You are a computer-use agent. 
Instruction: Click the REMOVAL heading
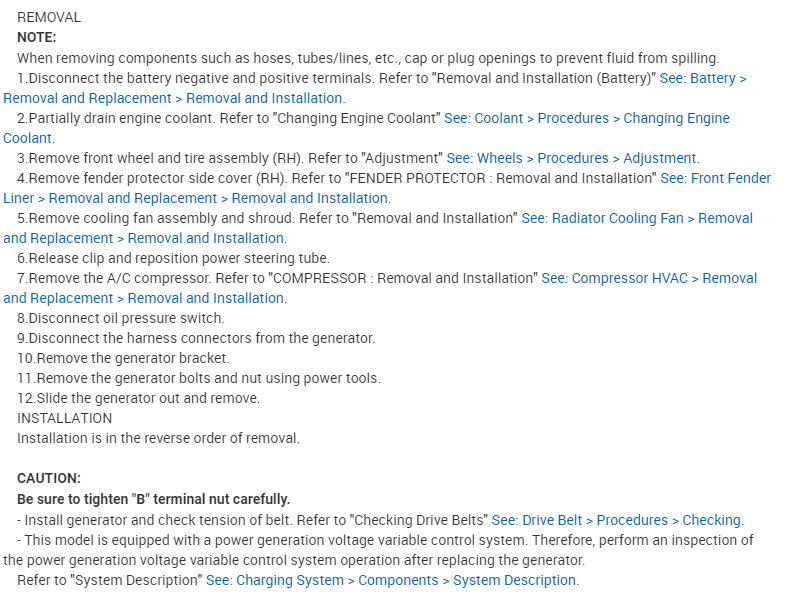[49, 17]
